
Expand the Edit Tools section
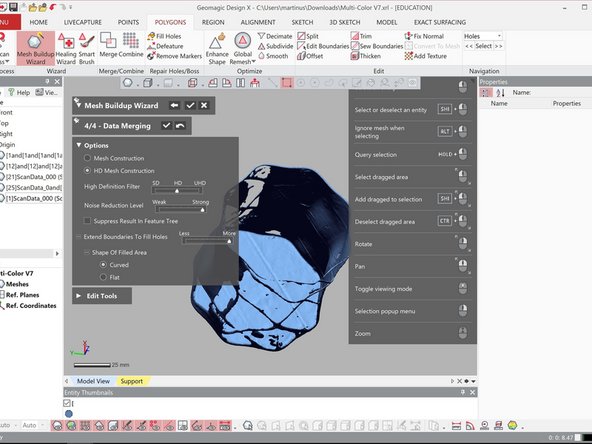79,296
